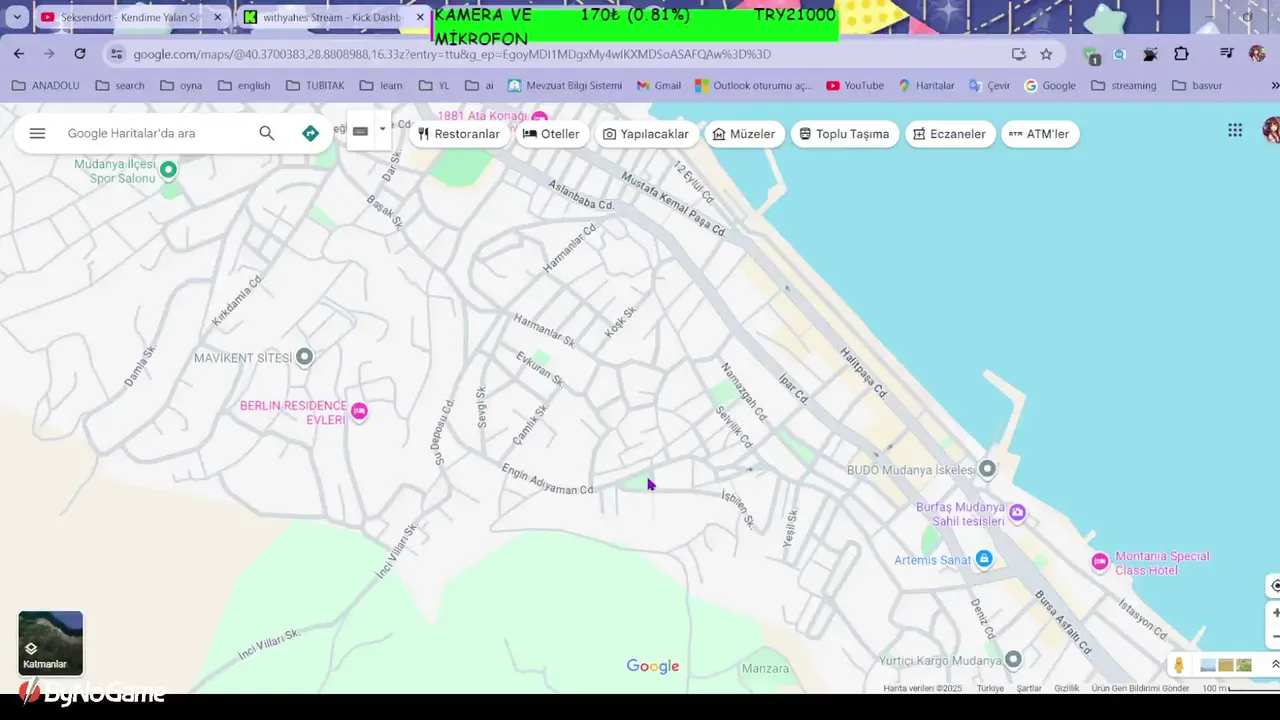Viewport: 1280px width, 720px height.
Task: Show ATM'ler on the map
Action: pos(1039,134)
